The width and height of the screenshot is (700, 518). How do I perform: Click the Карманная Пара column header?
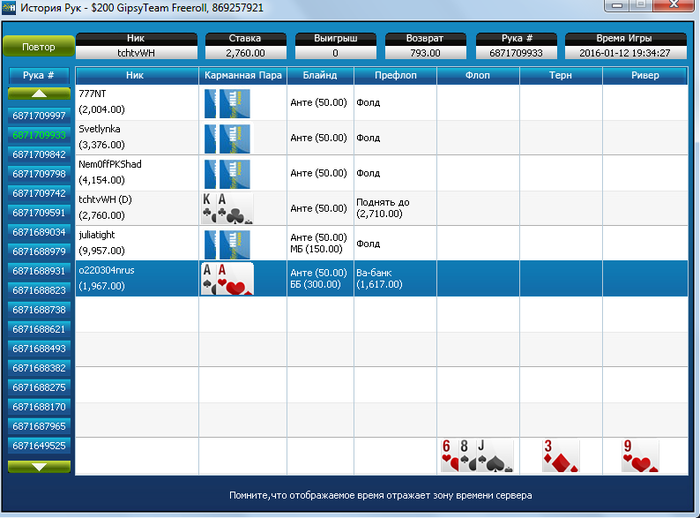click(x=243, y=75)
